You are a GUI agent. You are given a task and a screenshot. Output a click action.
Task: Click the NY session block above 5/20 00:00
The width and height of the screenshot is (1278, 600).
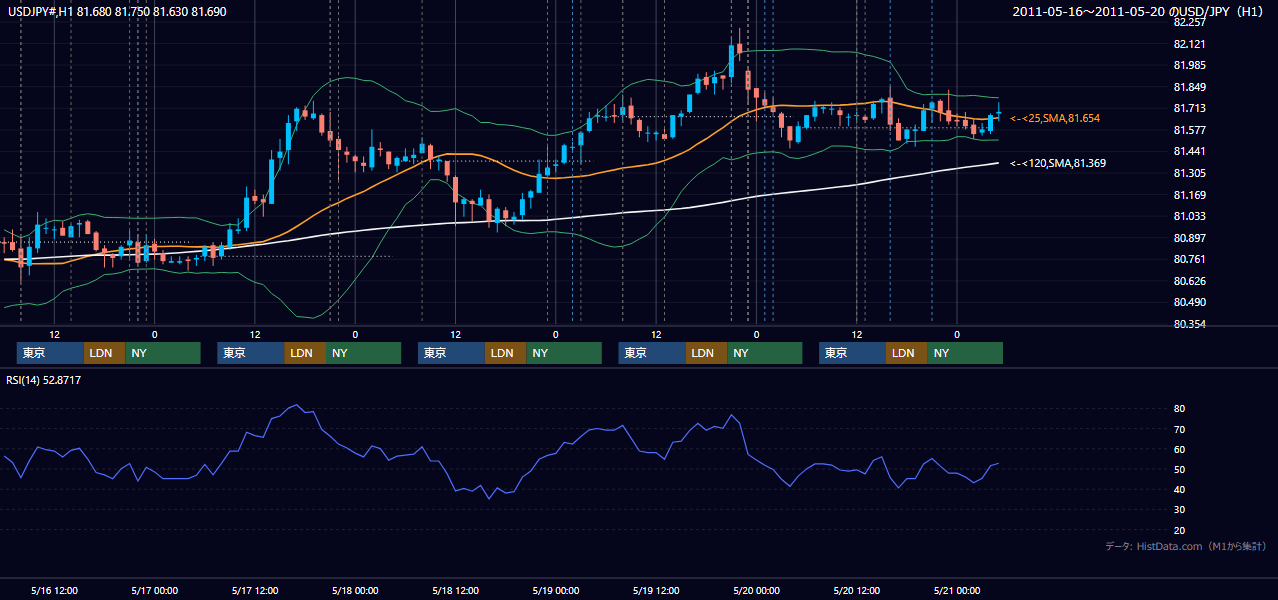(765, 353)
